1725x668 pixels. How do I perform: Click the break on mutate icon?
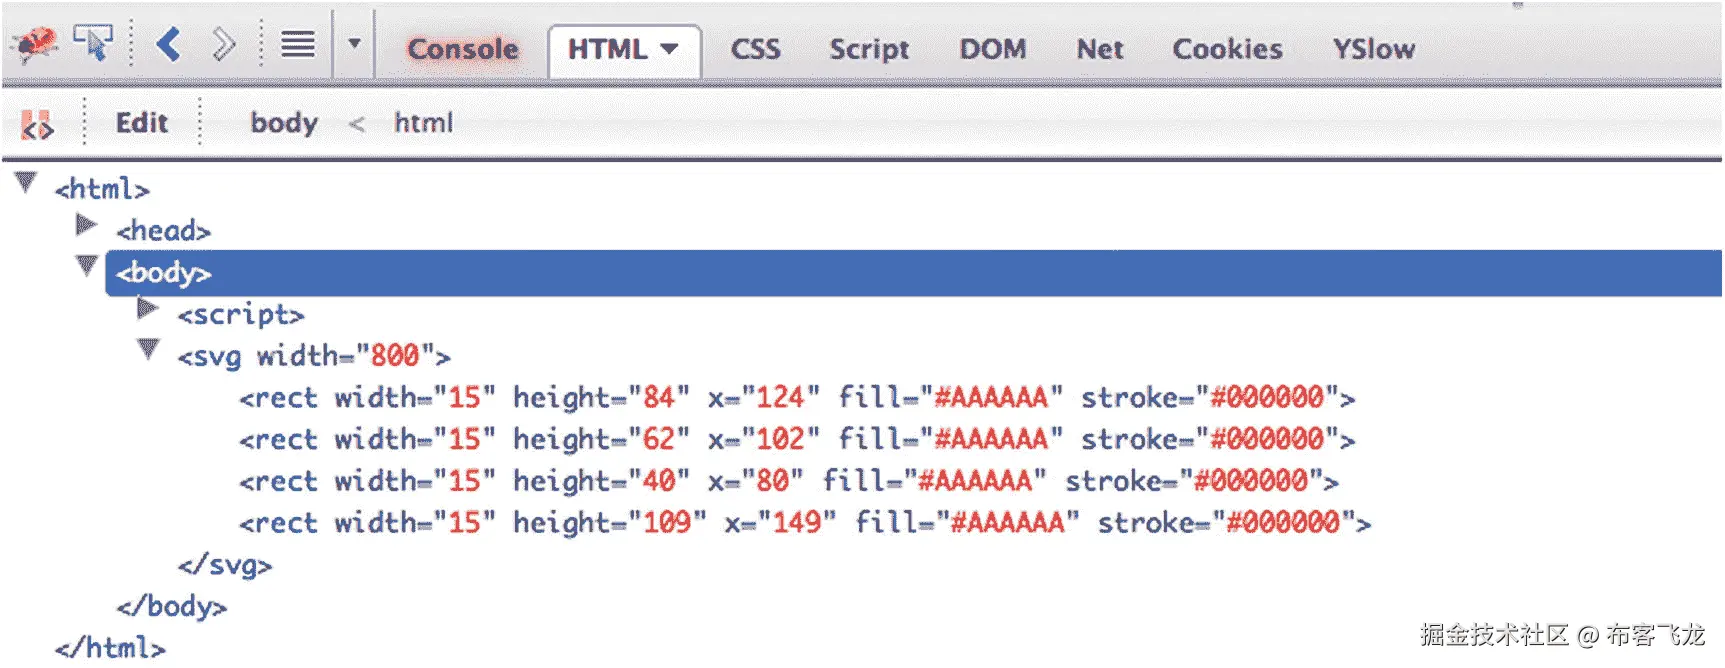(x=37, y=124)
